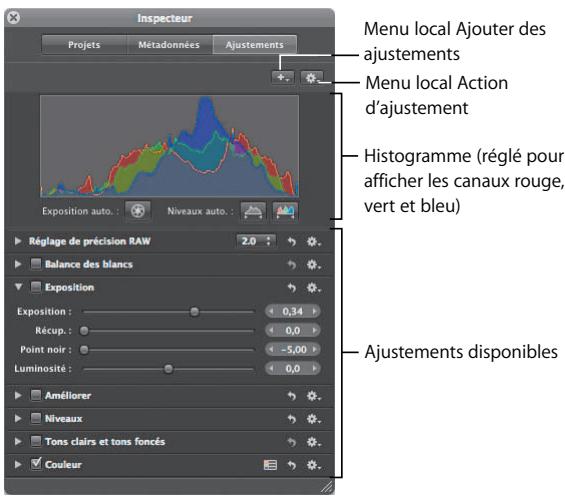Decrease Point noir value with left arrow
The height and width of the screenshot is (498, 565).
pyautogui.click(x=271, y=349)
